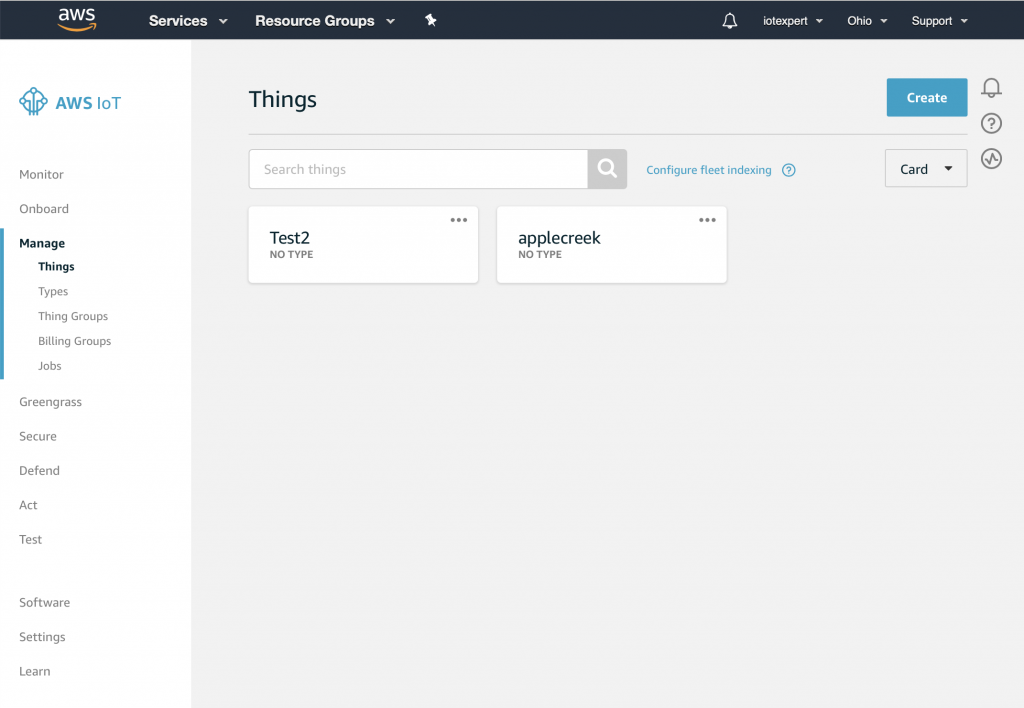
Task: Go to Onboard in the sidebar
Action: 44,209
